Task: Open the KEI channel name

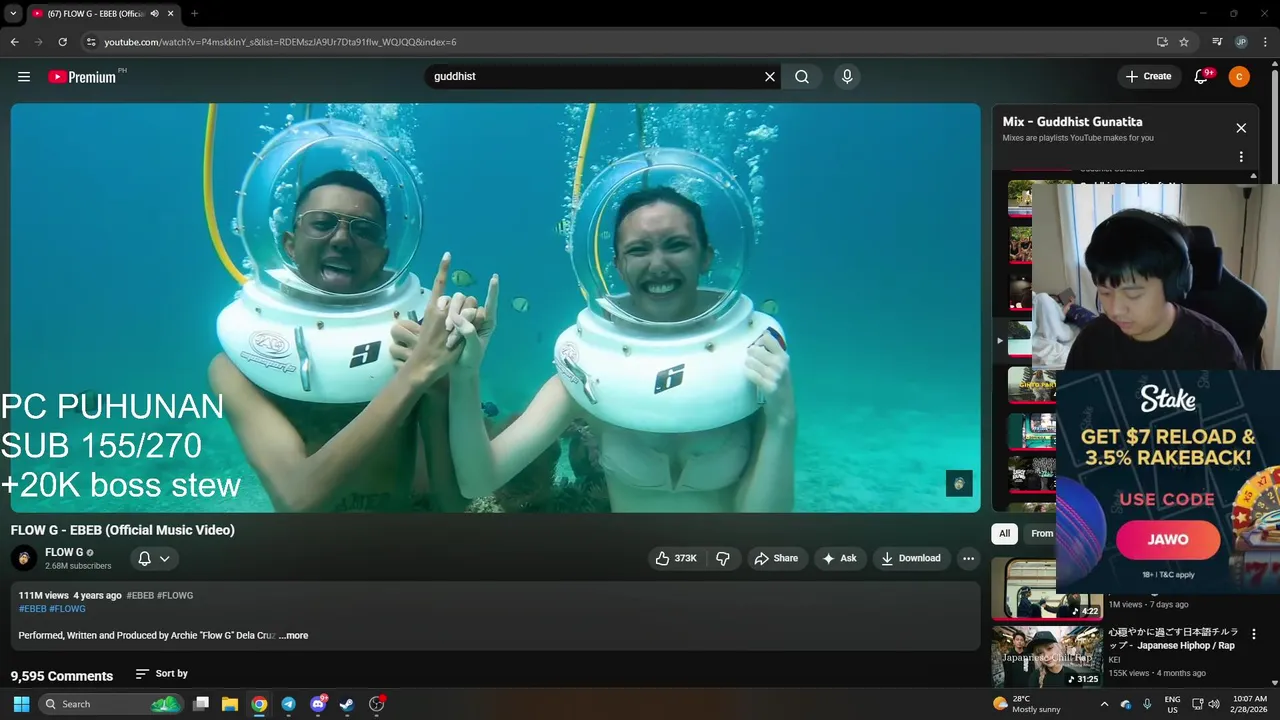Action: click(x=1114, y=660)
